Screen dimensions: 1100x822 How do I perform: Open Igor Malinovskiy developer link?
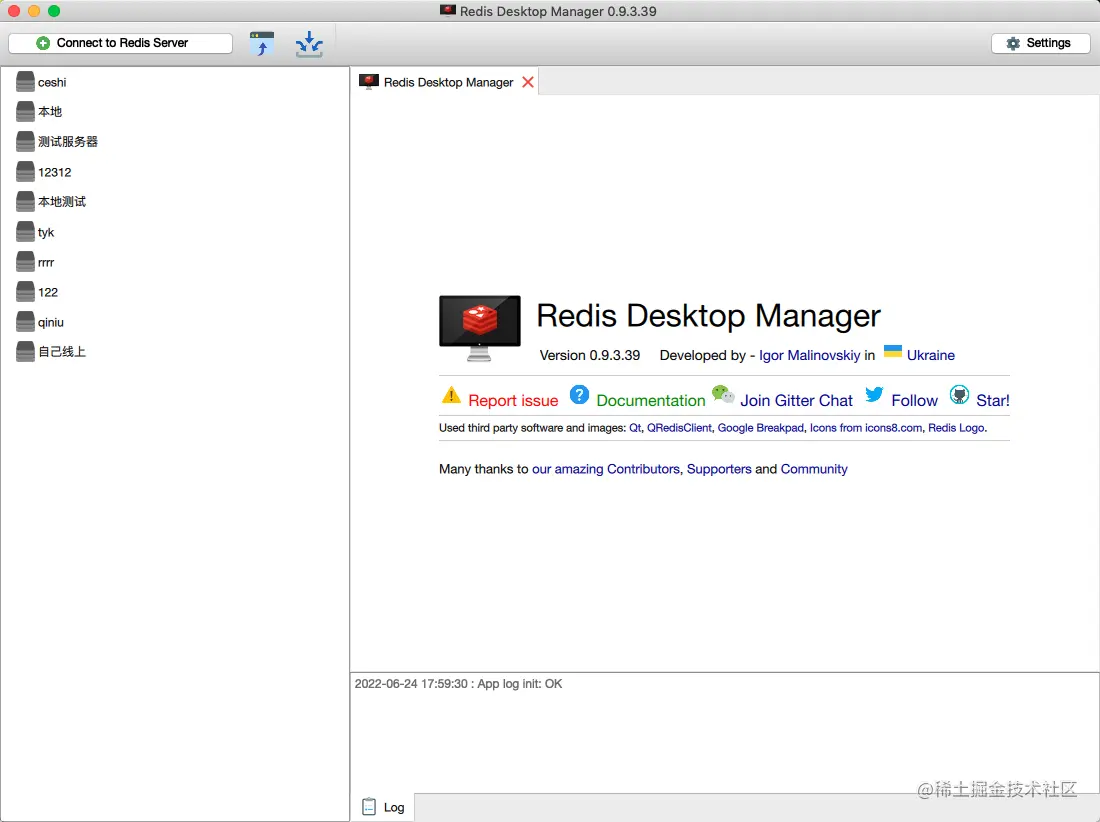(x=809, y=355)
